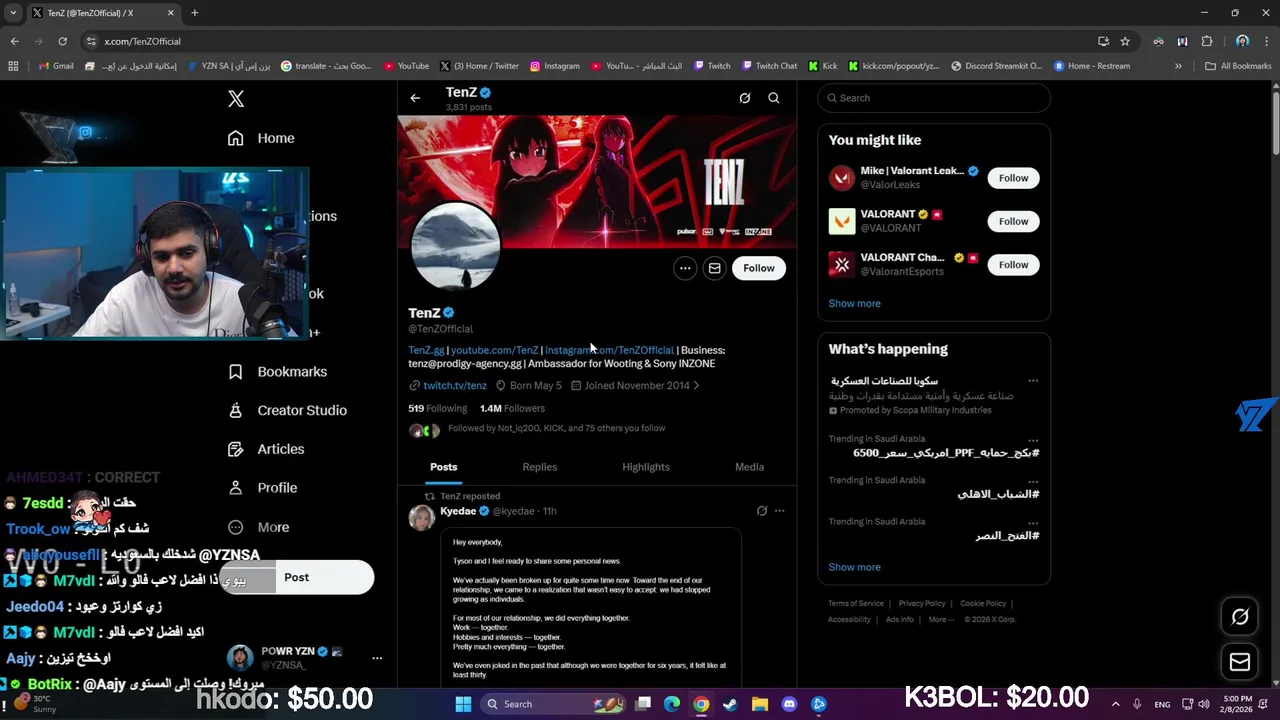Open twitch.tv/tenz link
The width and height of the screenshot is (1280, 720).
455,385
